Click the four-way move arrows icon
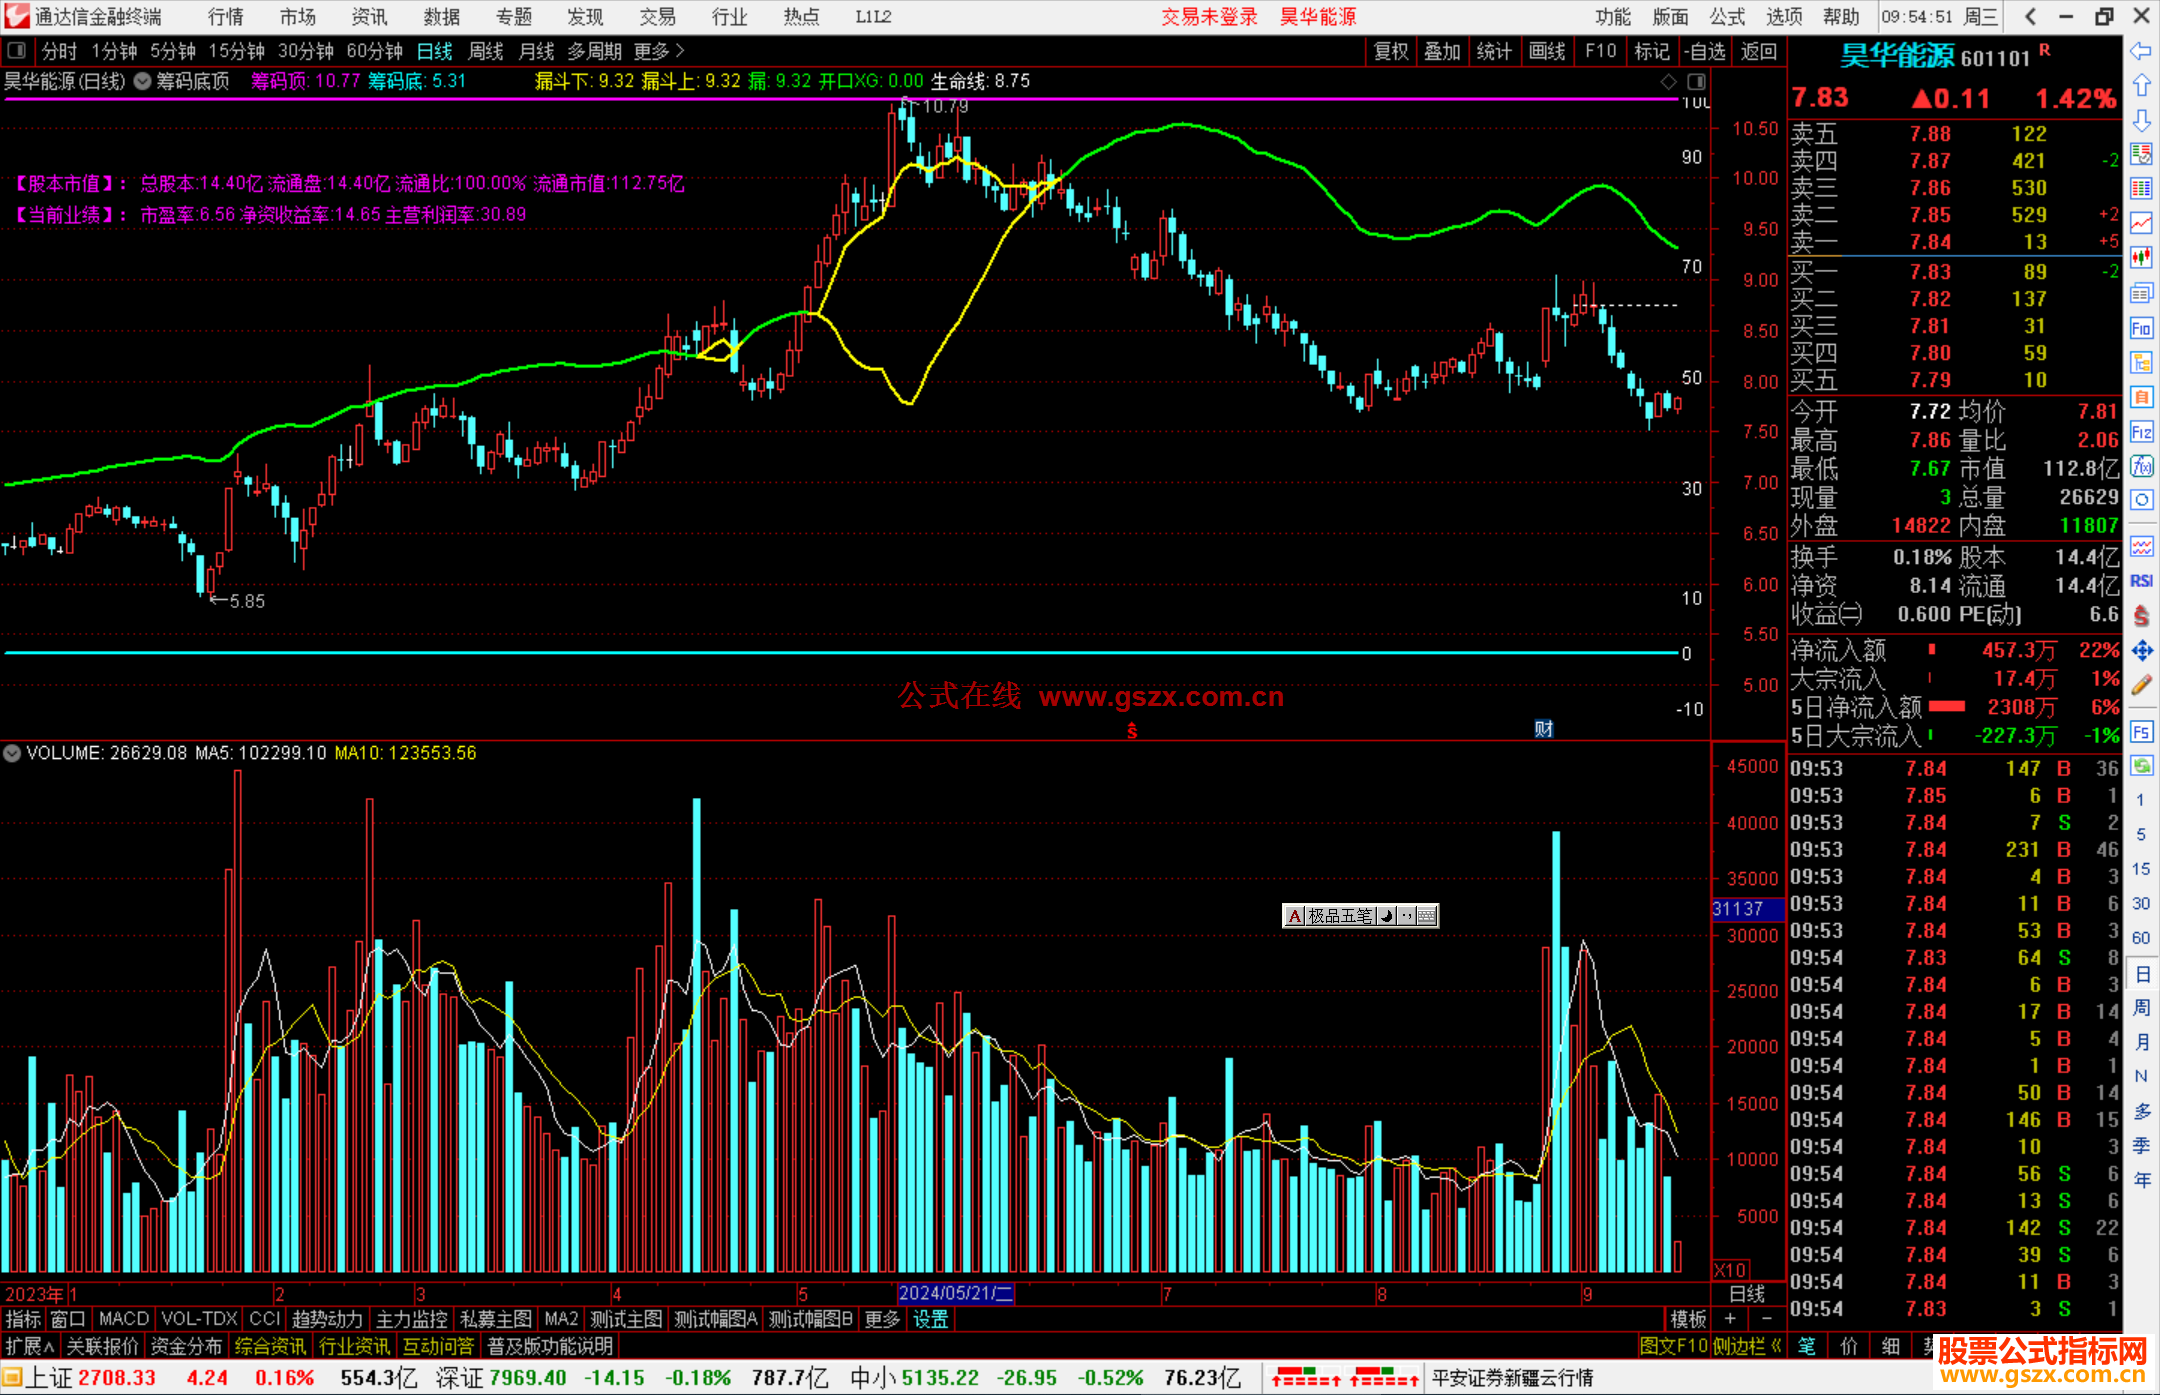This screenshot has width=2160, height=1395. (2141, 651)
